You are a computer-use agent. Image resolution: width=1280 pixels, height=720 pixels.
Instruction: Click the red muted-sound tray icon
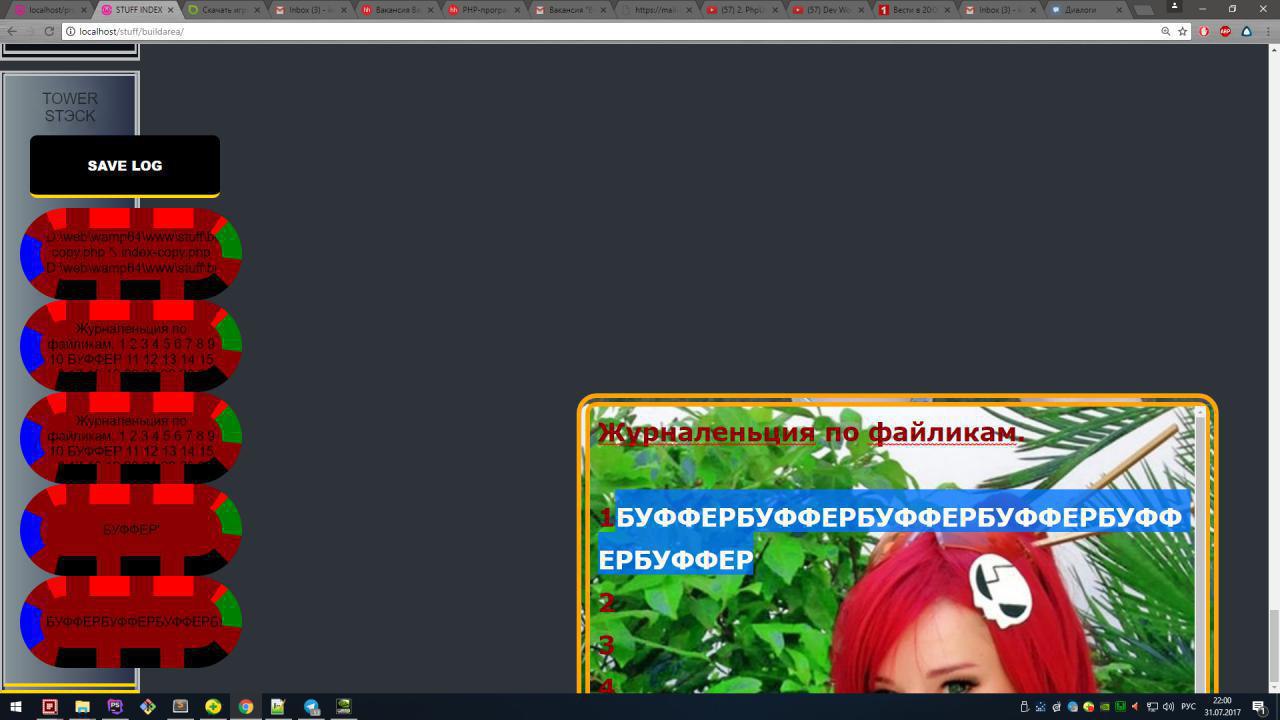tap(1136, 707)
